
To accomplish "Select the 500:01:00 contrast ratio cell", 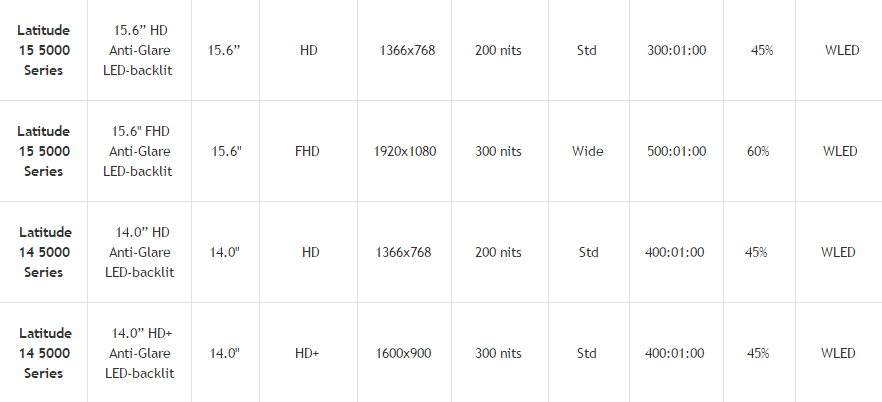I will click(x=677, y=151).
